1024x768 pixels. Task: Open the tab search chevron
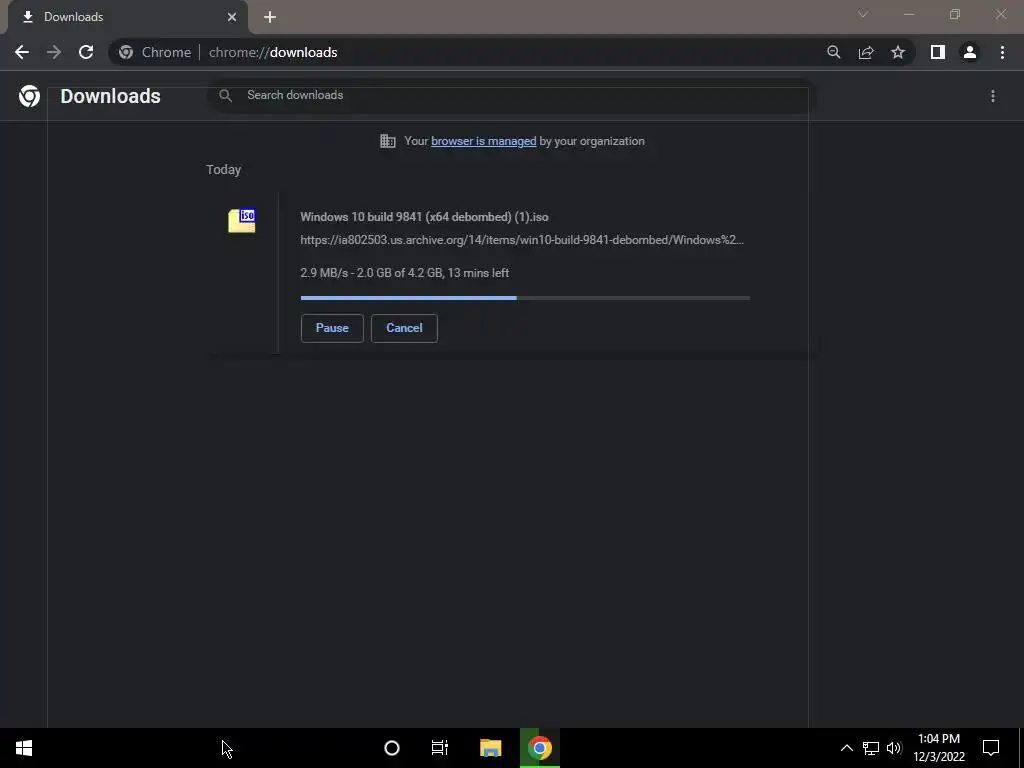863,14
